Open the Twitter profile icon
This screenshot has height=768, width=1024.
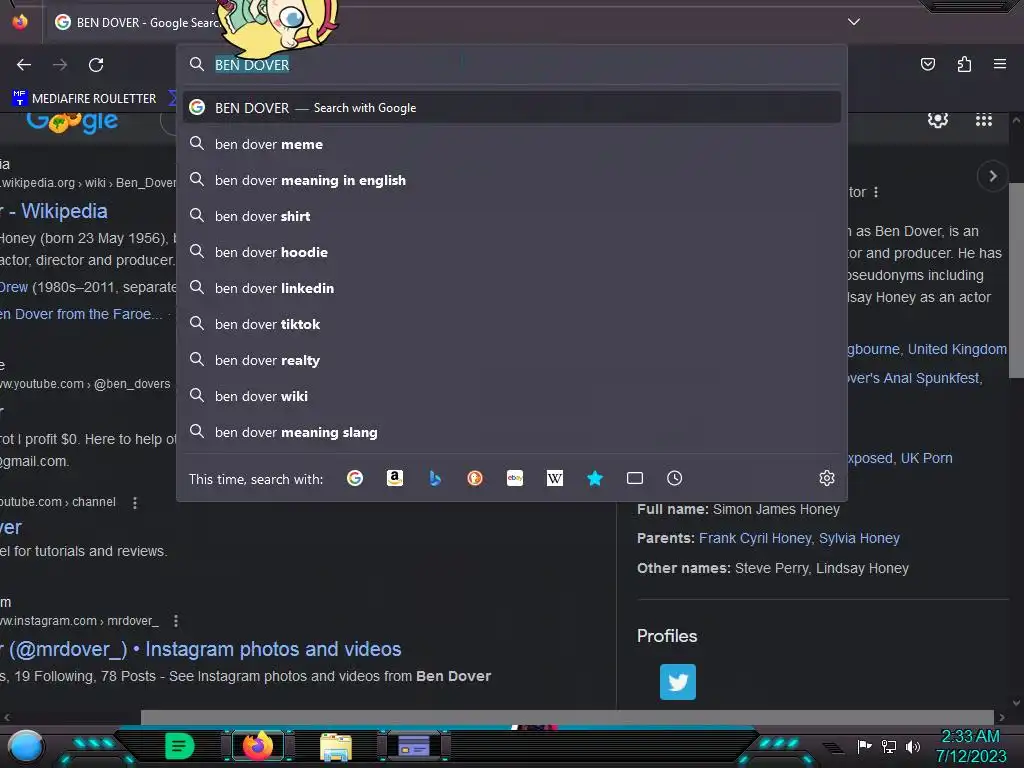[x=678, y=682]
